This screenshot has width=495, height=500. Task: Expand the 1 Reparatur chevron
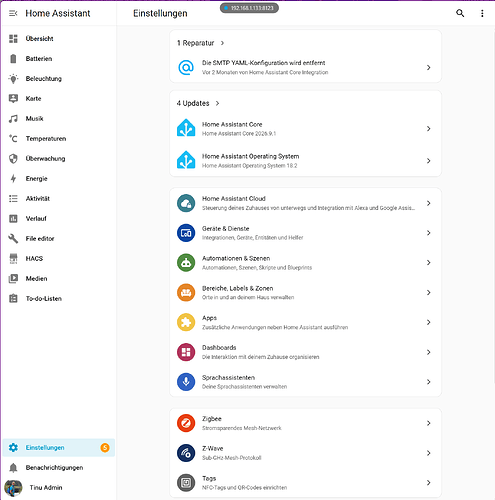click(222, 43)
